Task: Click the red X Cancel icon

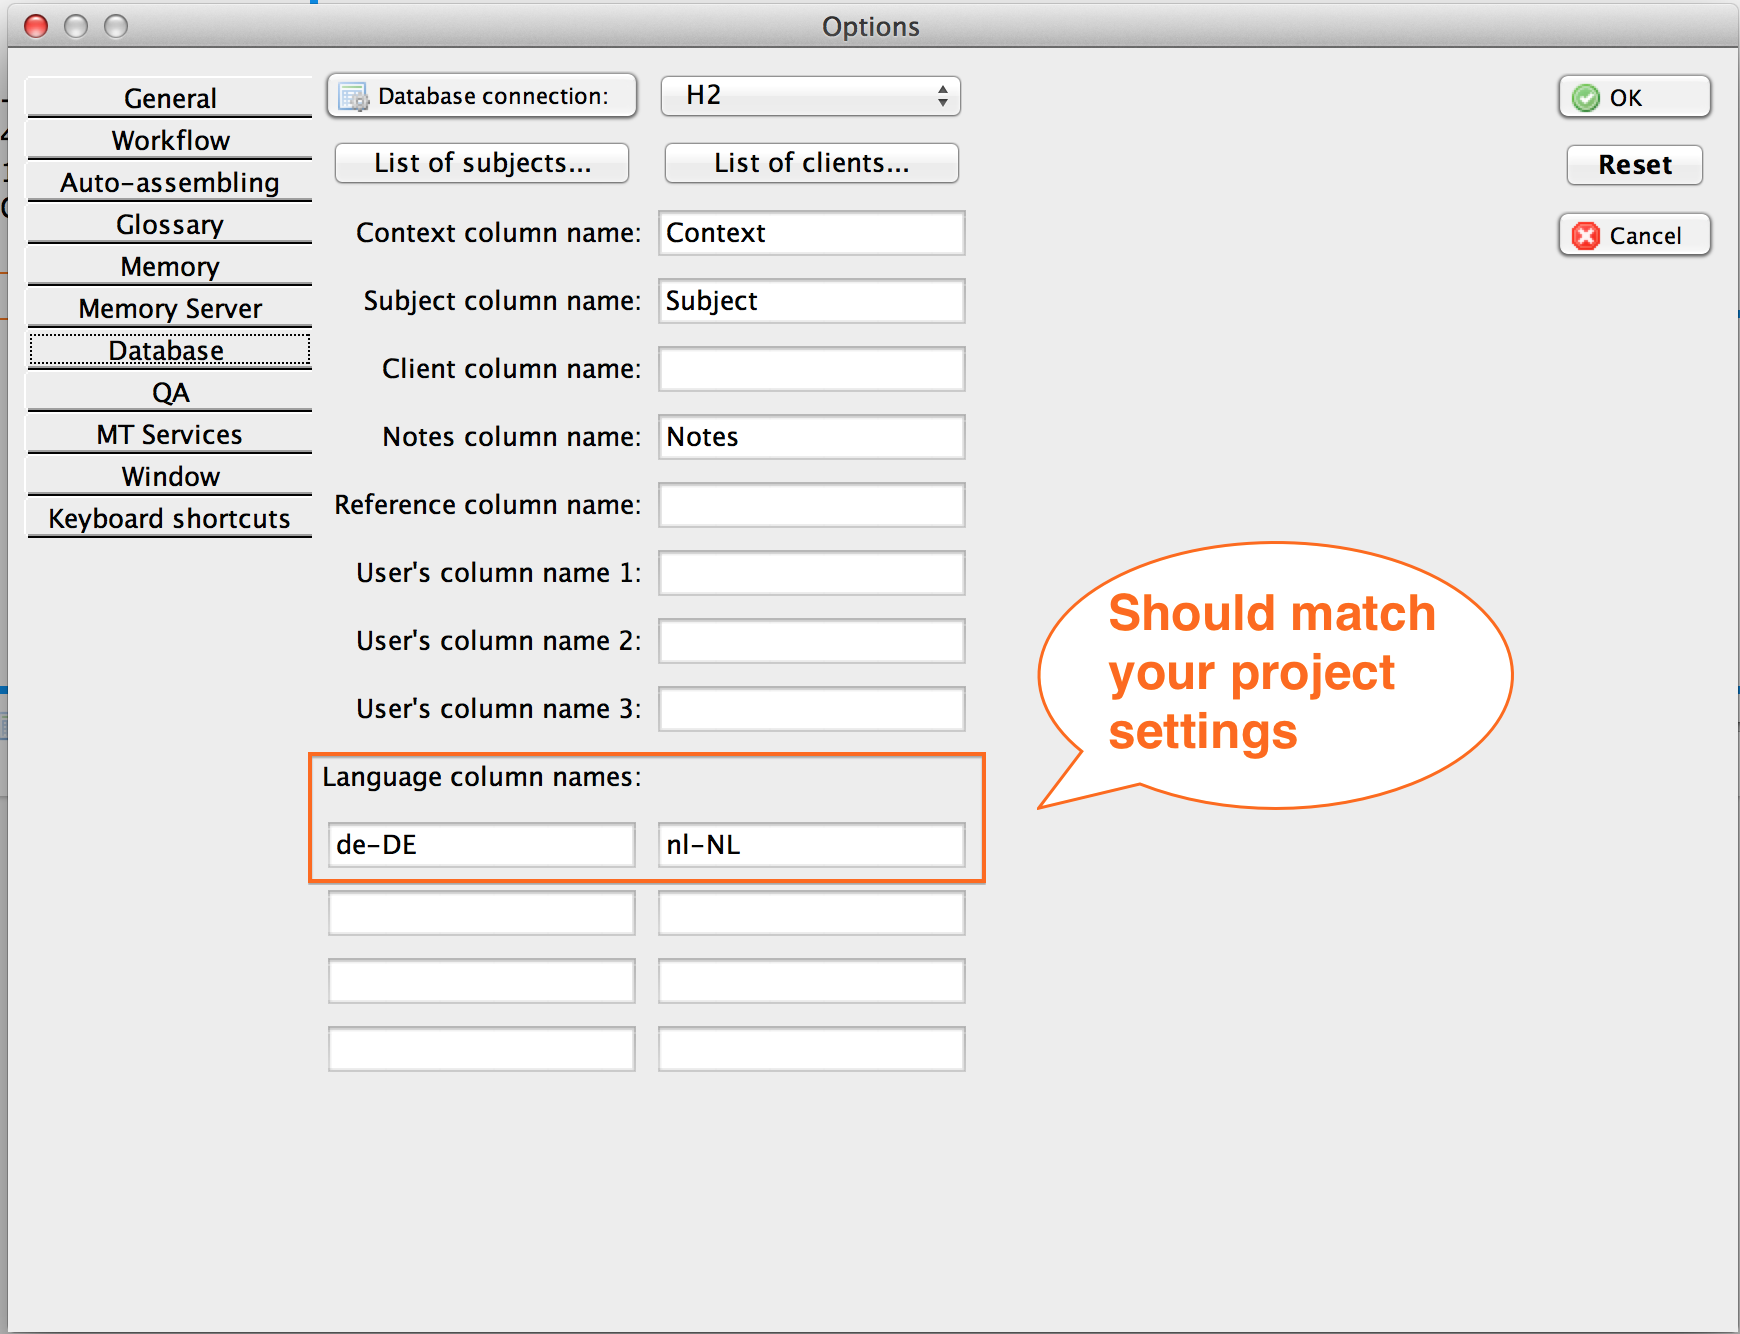Action: point(1585,236)
